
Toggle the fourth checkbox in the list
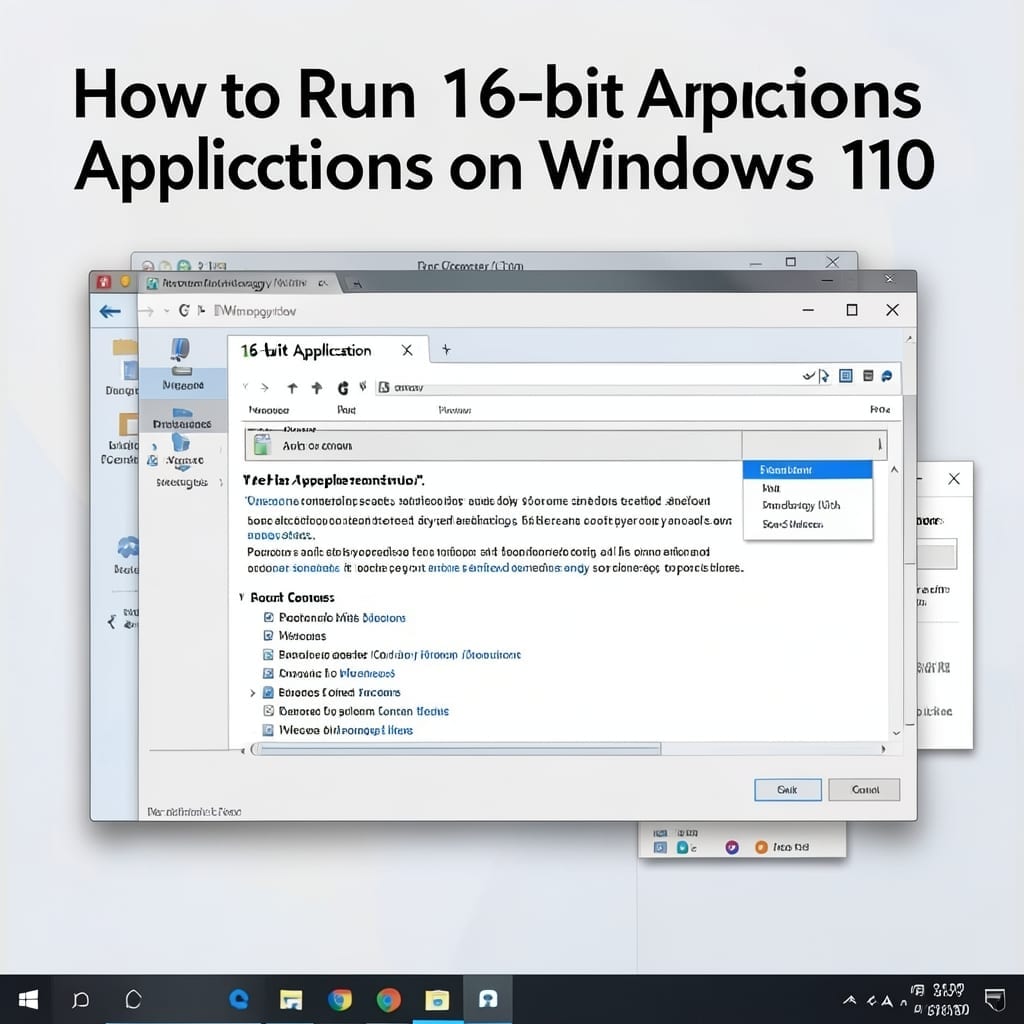(x=268, y=673)
